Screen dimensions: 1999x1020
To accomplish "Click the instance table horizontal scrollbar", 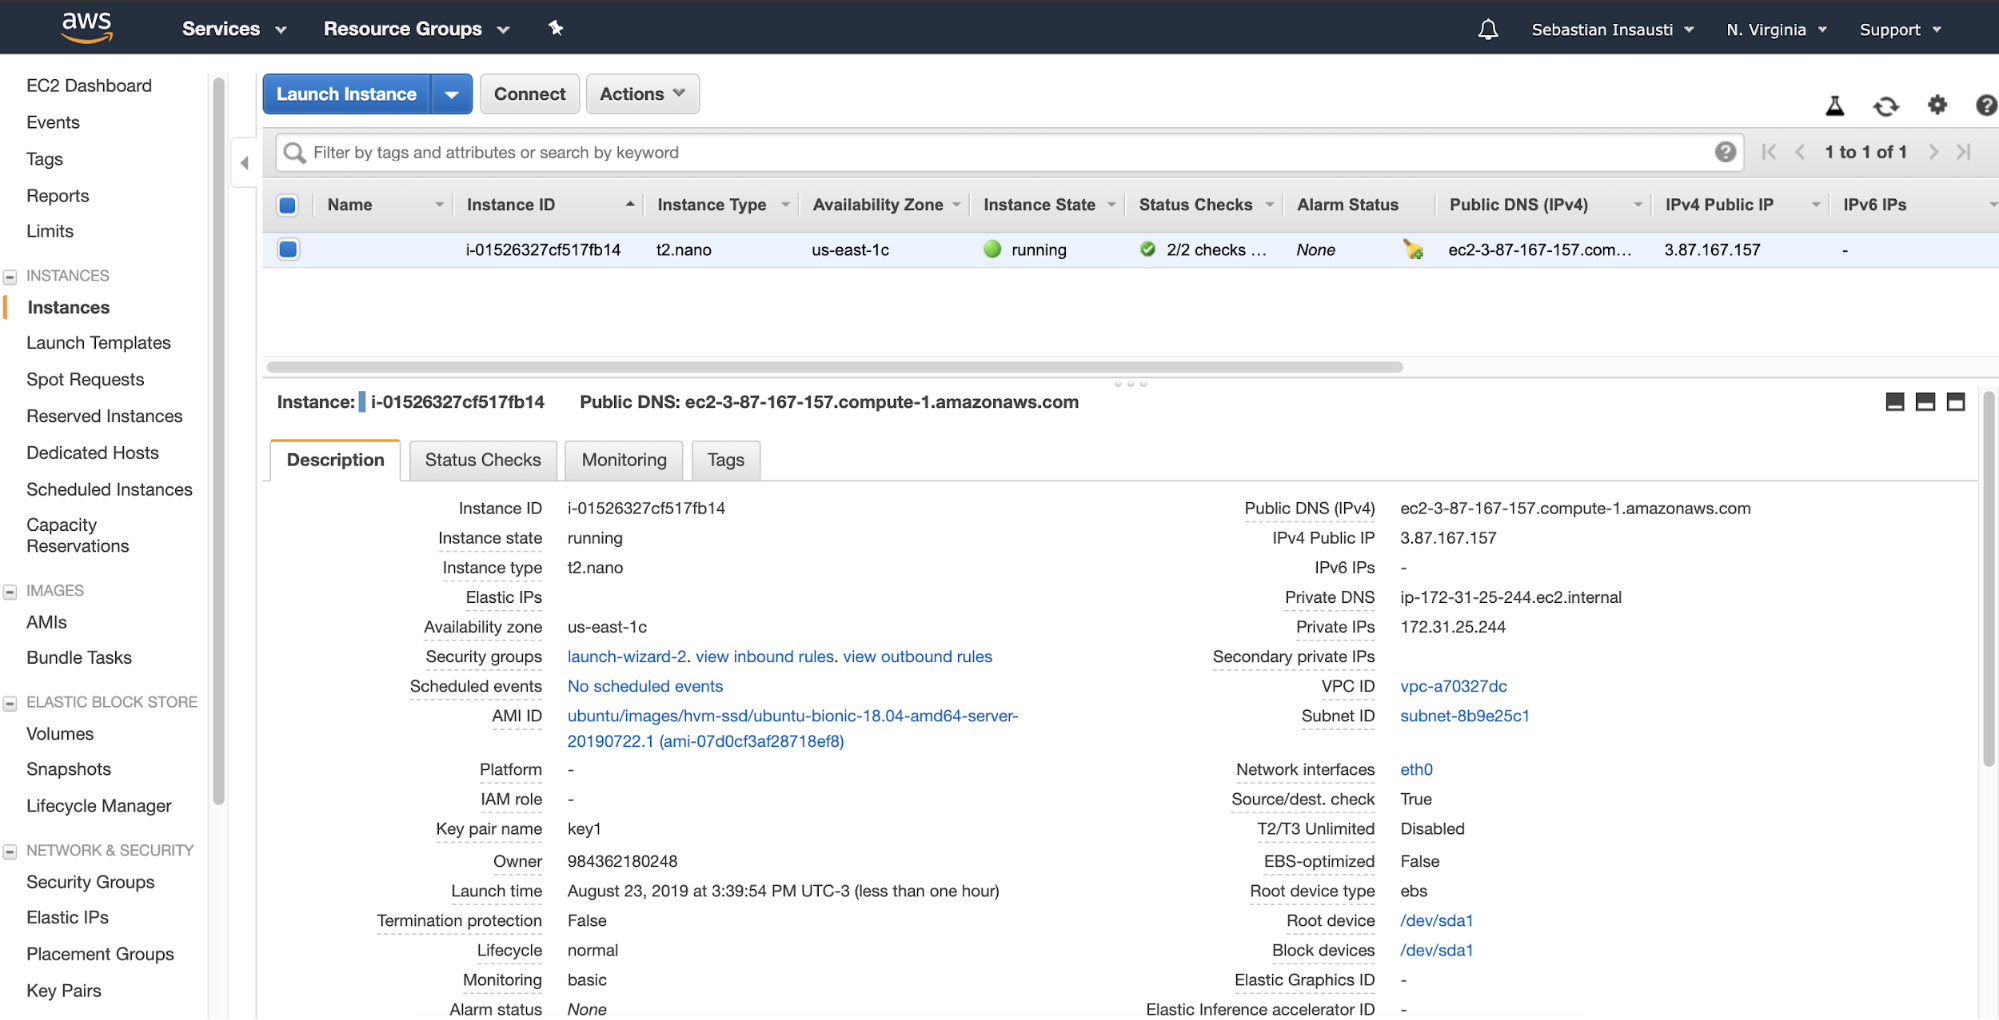I will pos(835,367).
